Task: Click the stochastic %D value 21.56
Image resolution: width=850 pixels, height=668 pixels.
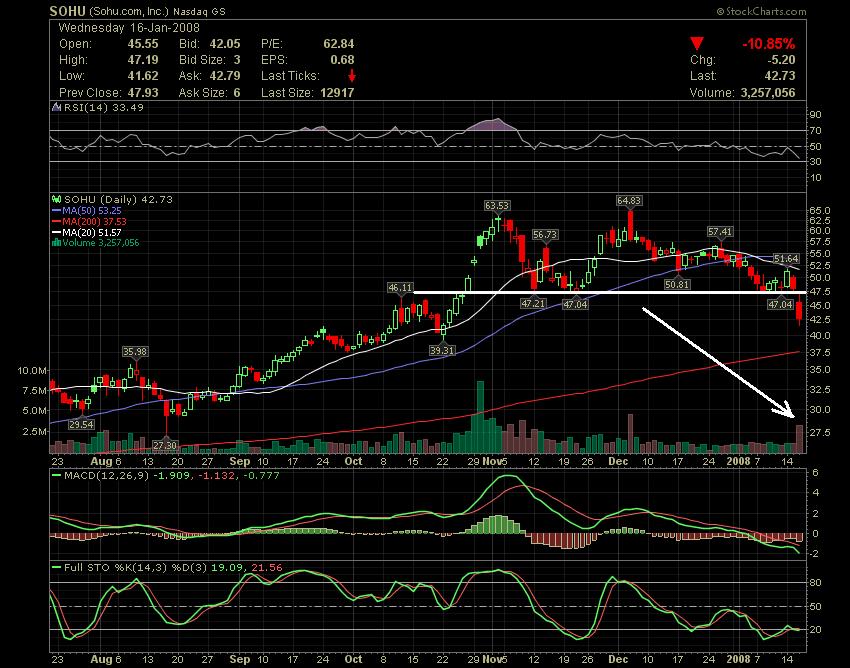Action: (268, 568)
